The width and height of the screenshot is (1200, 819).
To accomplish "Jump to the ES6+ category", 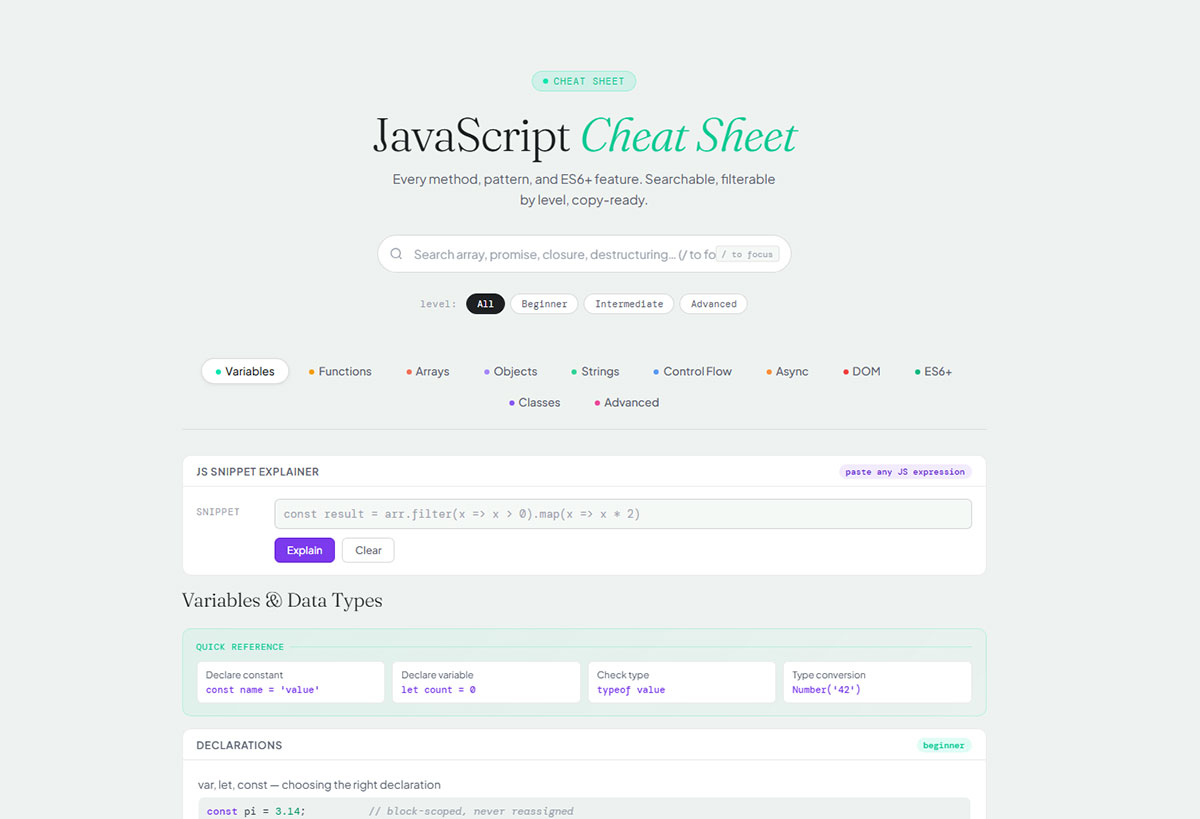I will (933, 371).
